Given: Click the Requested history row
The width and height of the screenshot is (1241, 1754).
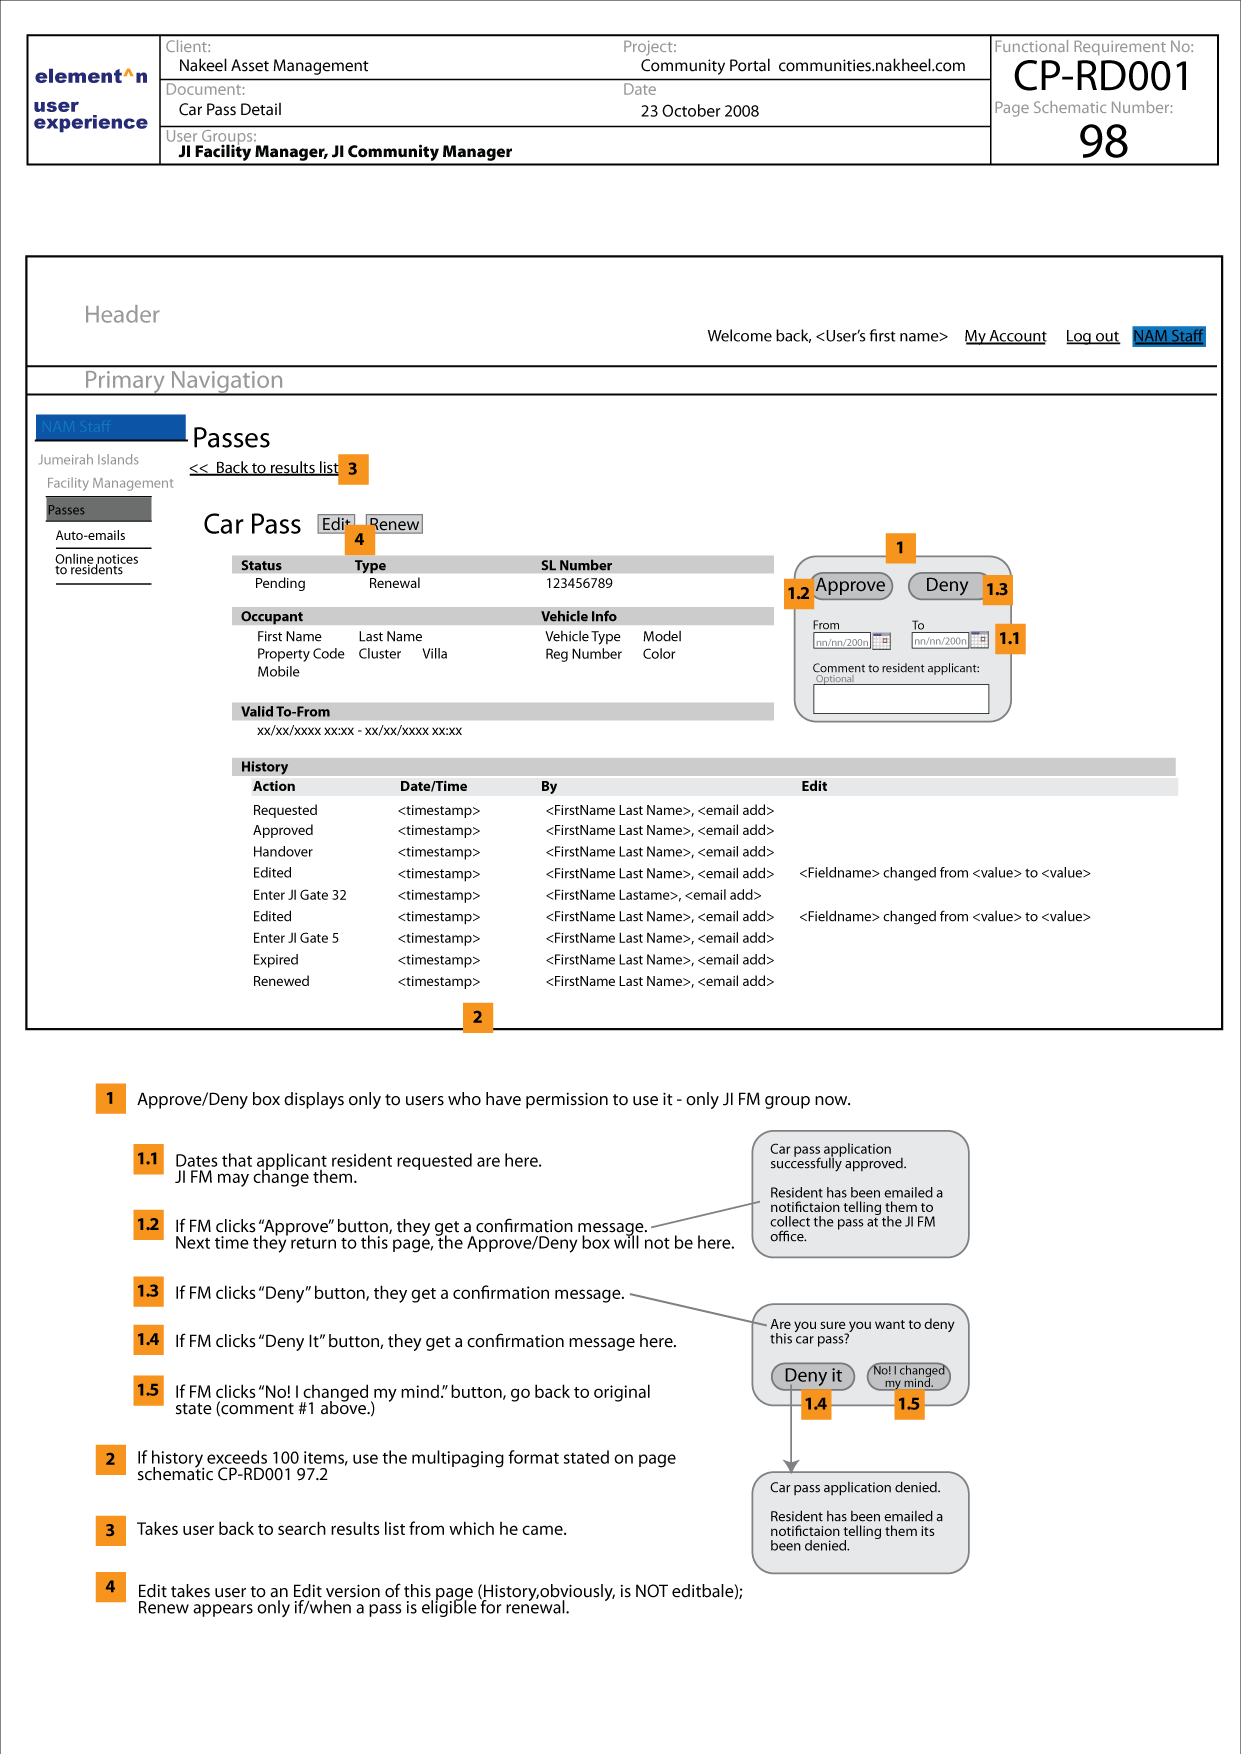Looking at the screenshot, I should click(513, 811).
